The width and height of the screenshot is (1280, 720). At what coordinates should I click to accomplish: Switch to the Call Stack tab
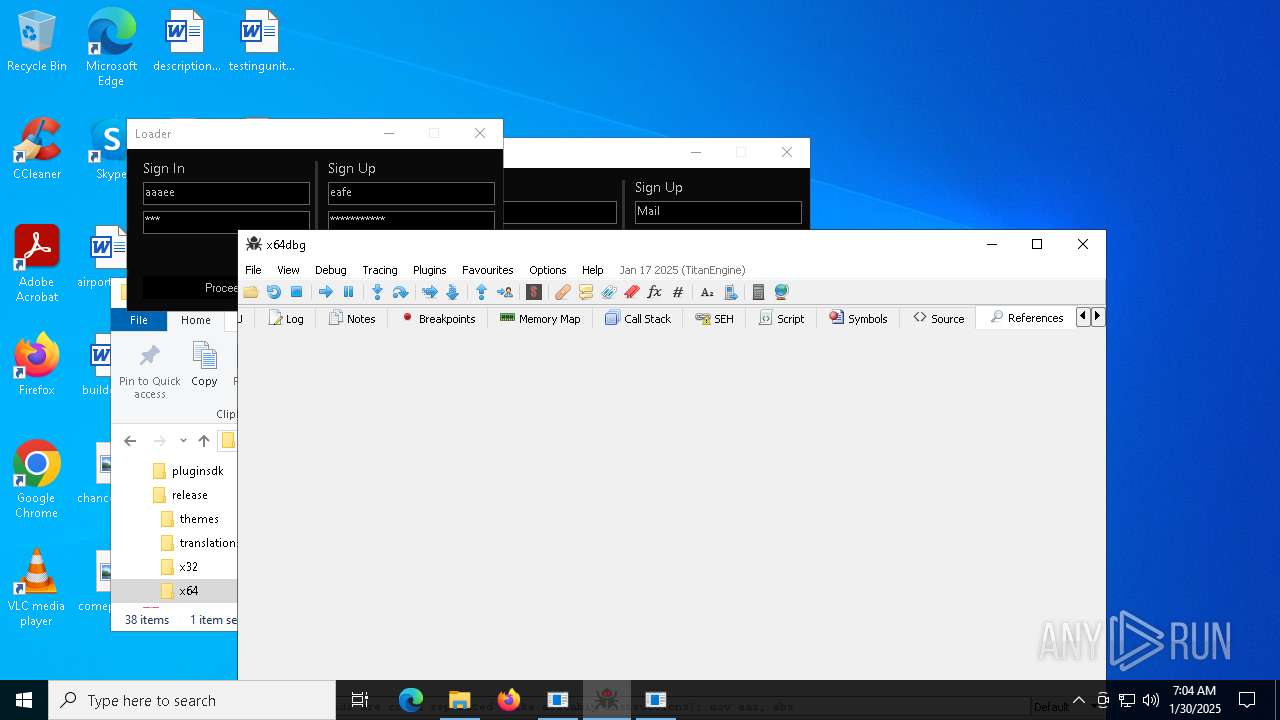pyautogui.click(x=638, y=318)
